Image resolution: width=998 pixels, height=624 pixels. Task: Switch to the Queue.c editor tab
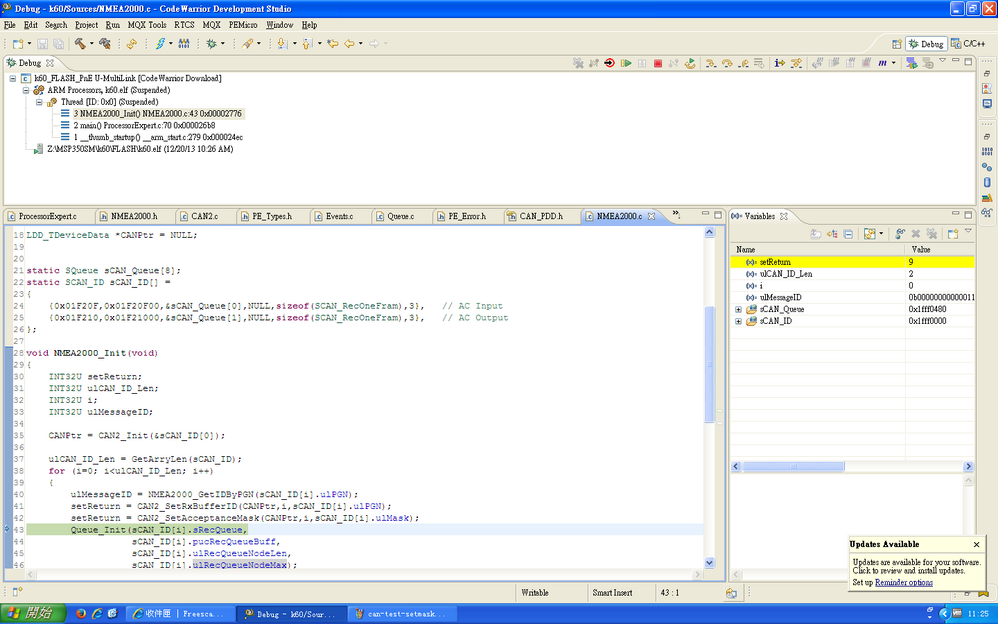(x=400, y=216)
